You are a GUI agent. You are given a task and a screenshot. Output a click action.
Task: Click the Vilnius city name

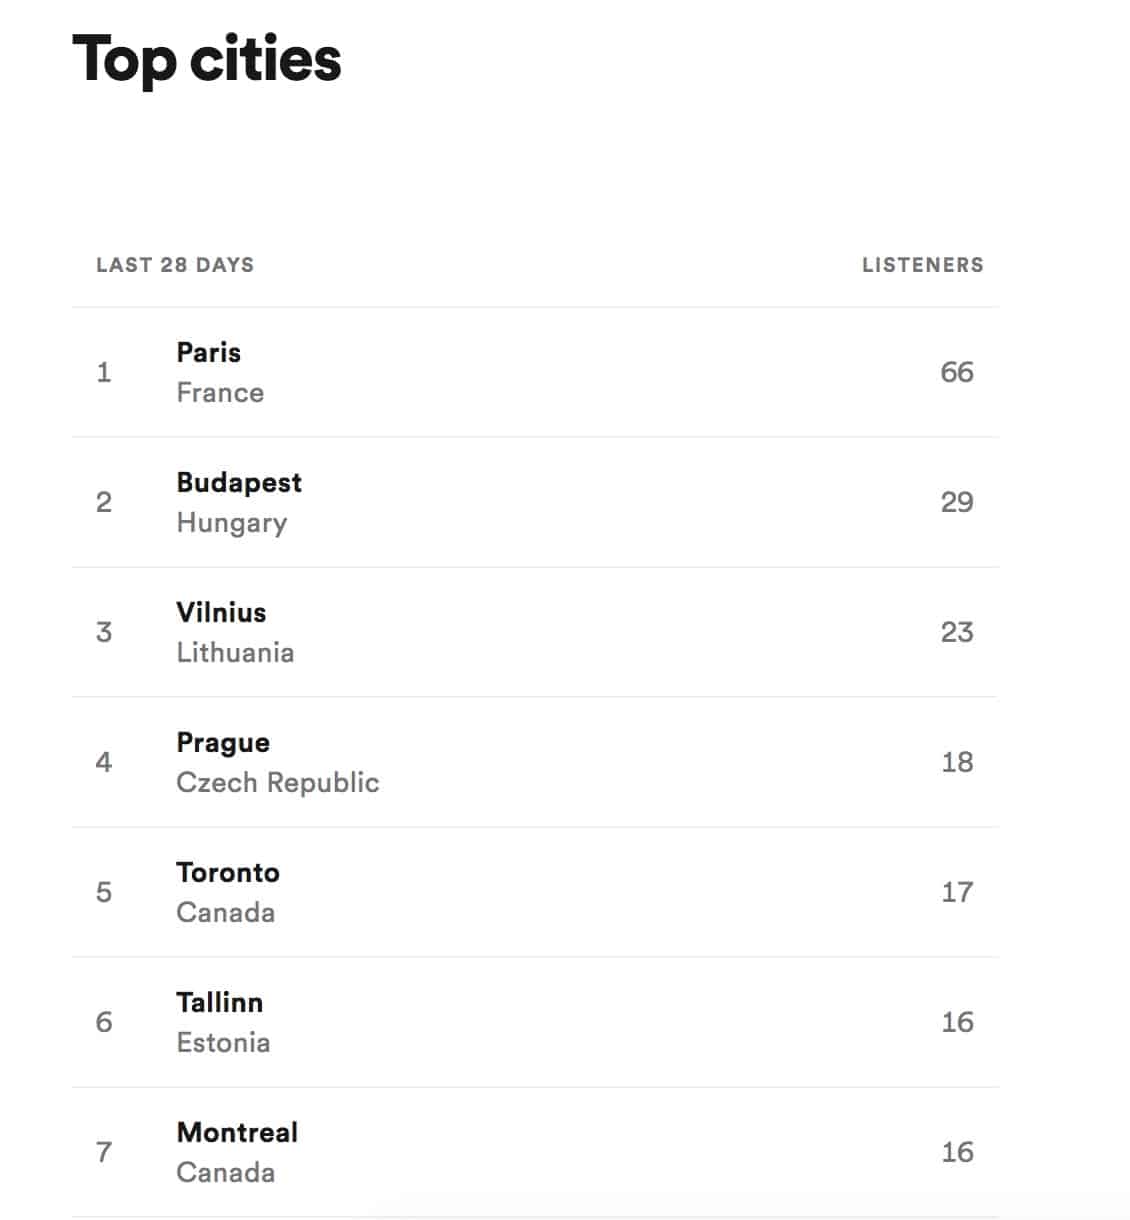click(x=221, y=612)
